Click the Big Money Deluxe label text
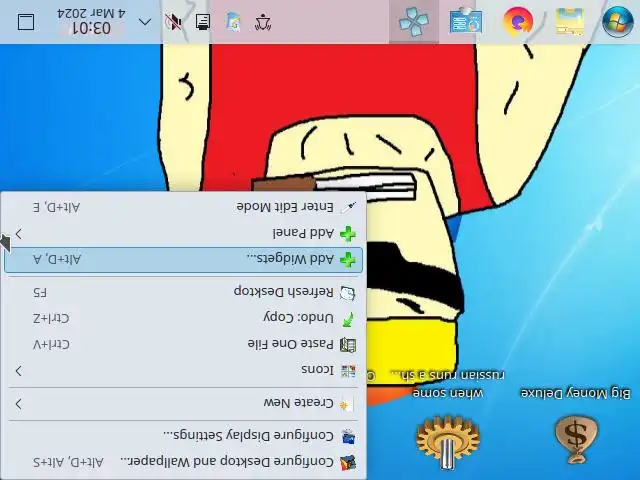 pyautogui.click(x=576, y=393)
